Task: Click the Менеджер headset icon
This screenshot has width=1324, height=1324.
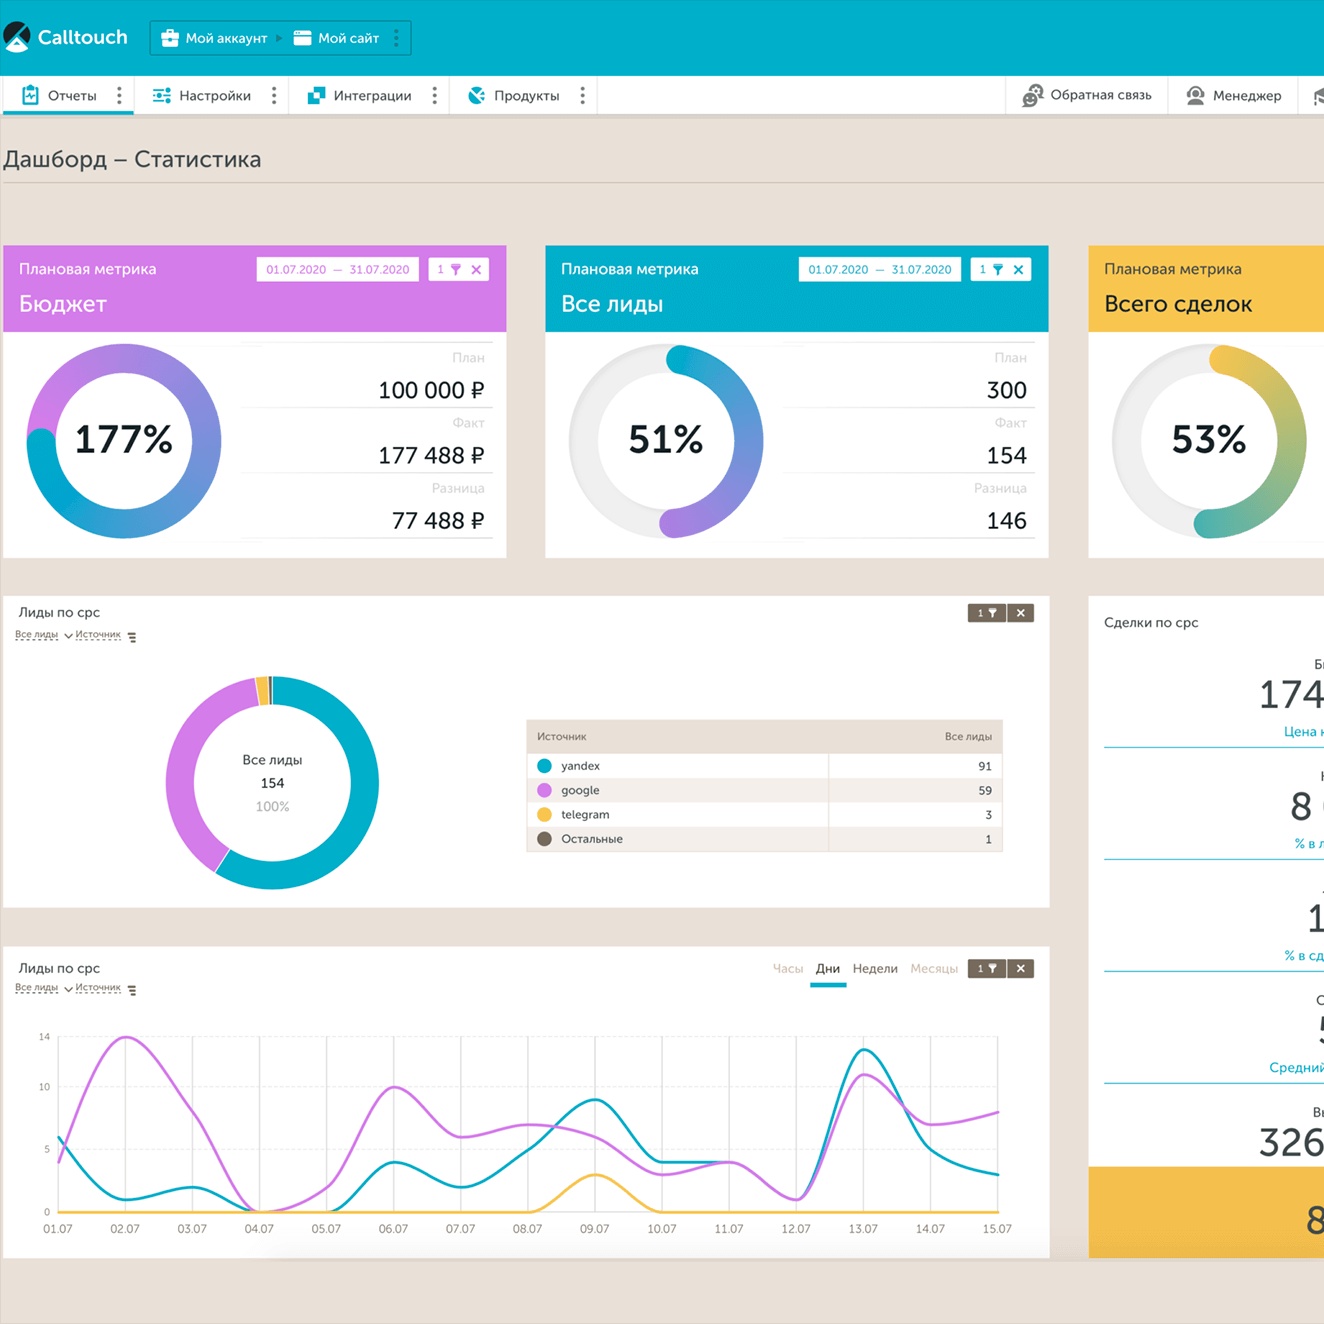Action: [1195, 96]
